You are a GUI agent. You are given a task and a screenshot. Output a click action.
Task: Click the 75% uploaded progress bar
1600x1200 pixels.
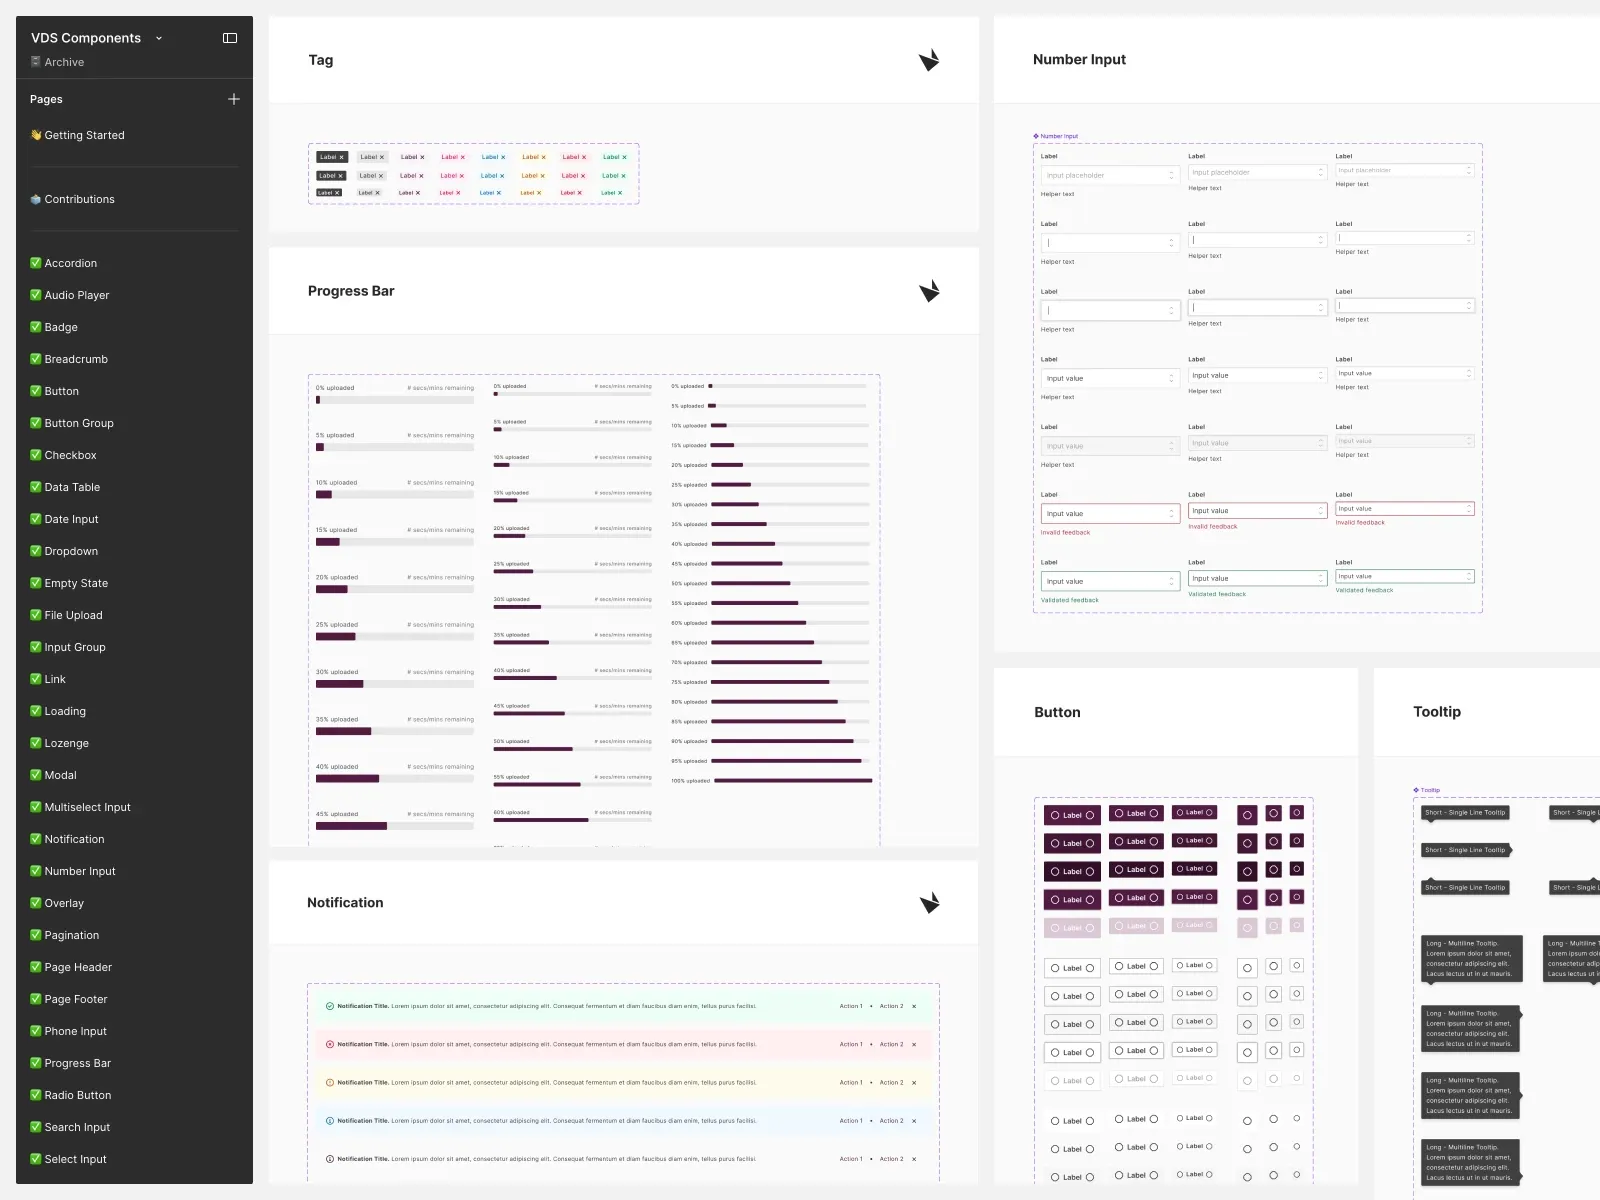[790, 682]
